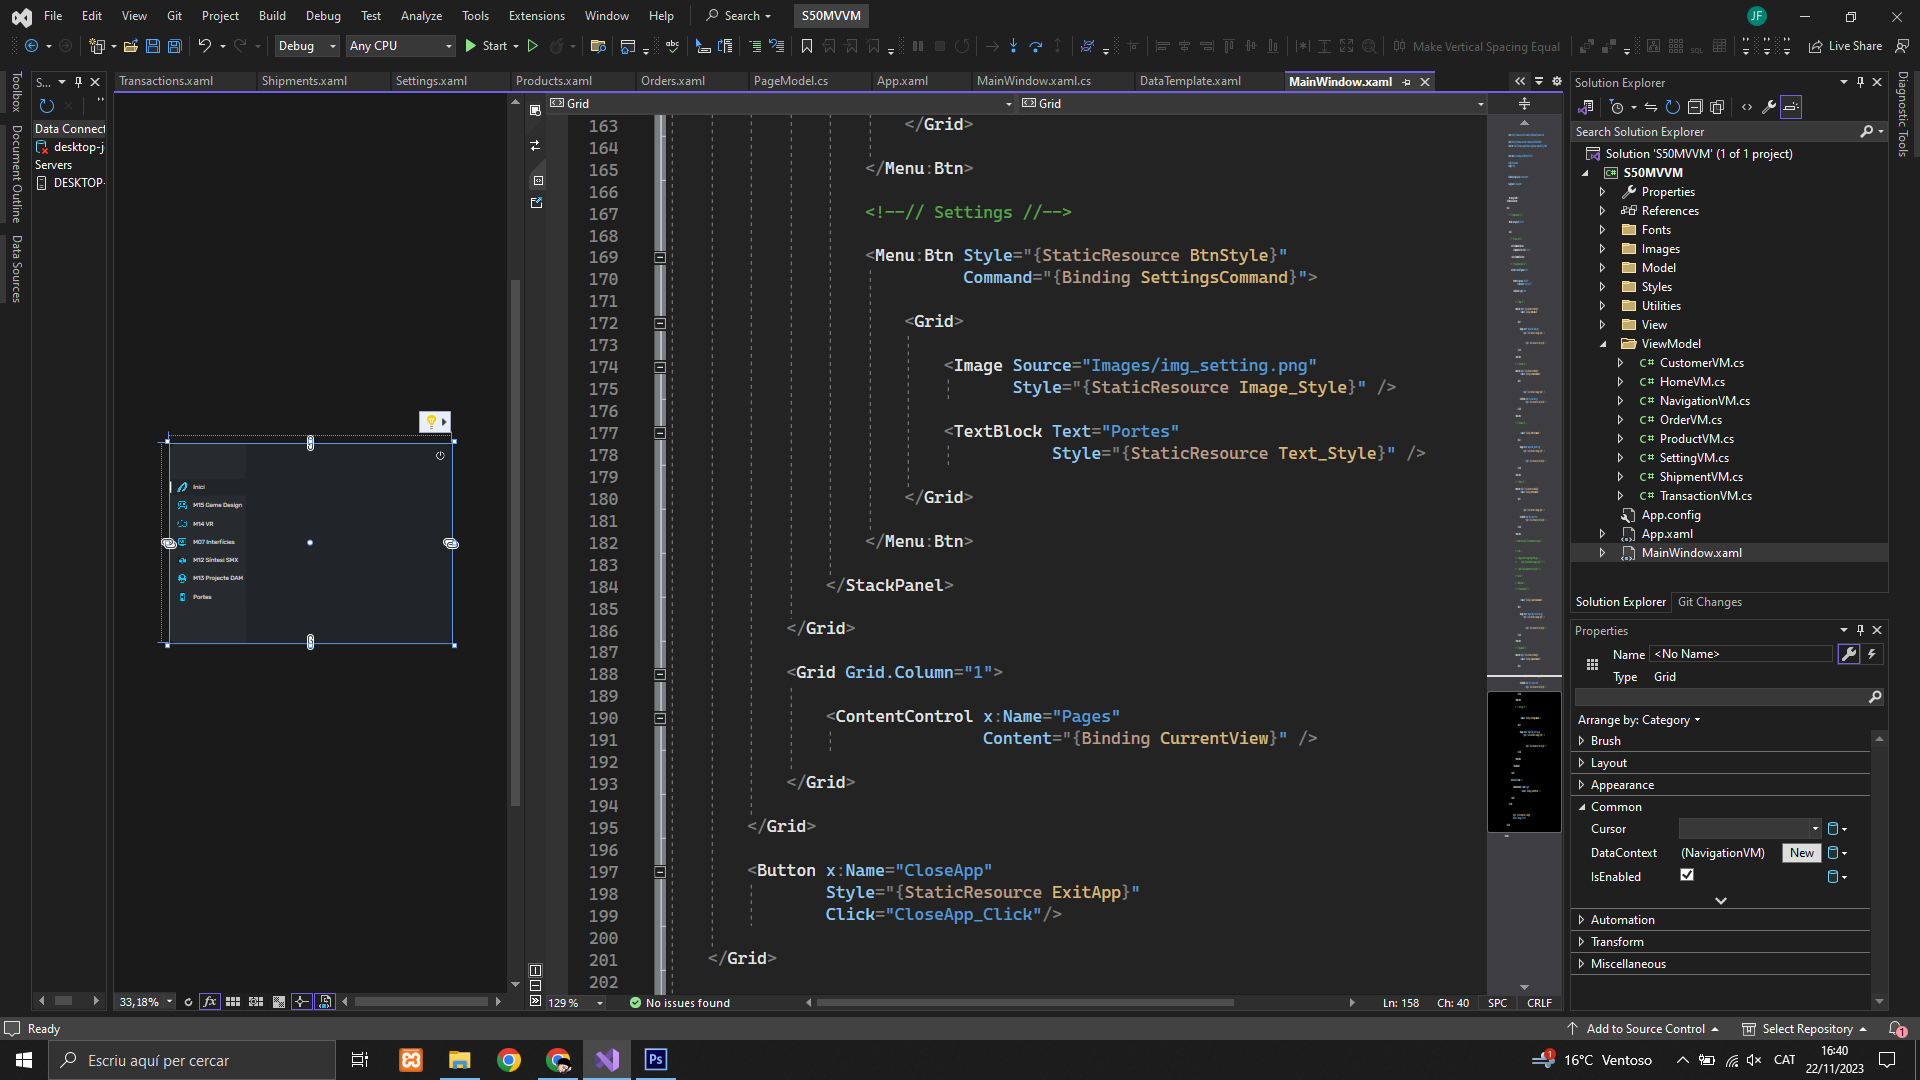1920x1080 pixels.
Task: Click Collapse All in Solution Explorer
Action: click(1695, 107)
